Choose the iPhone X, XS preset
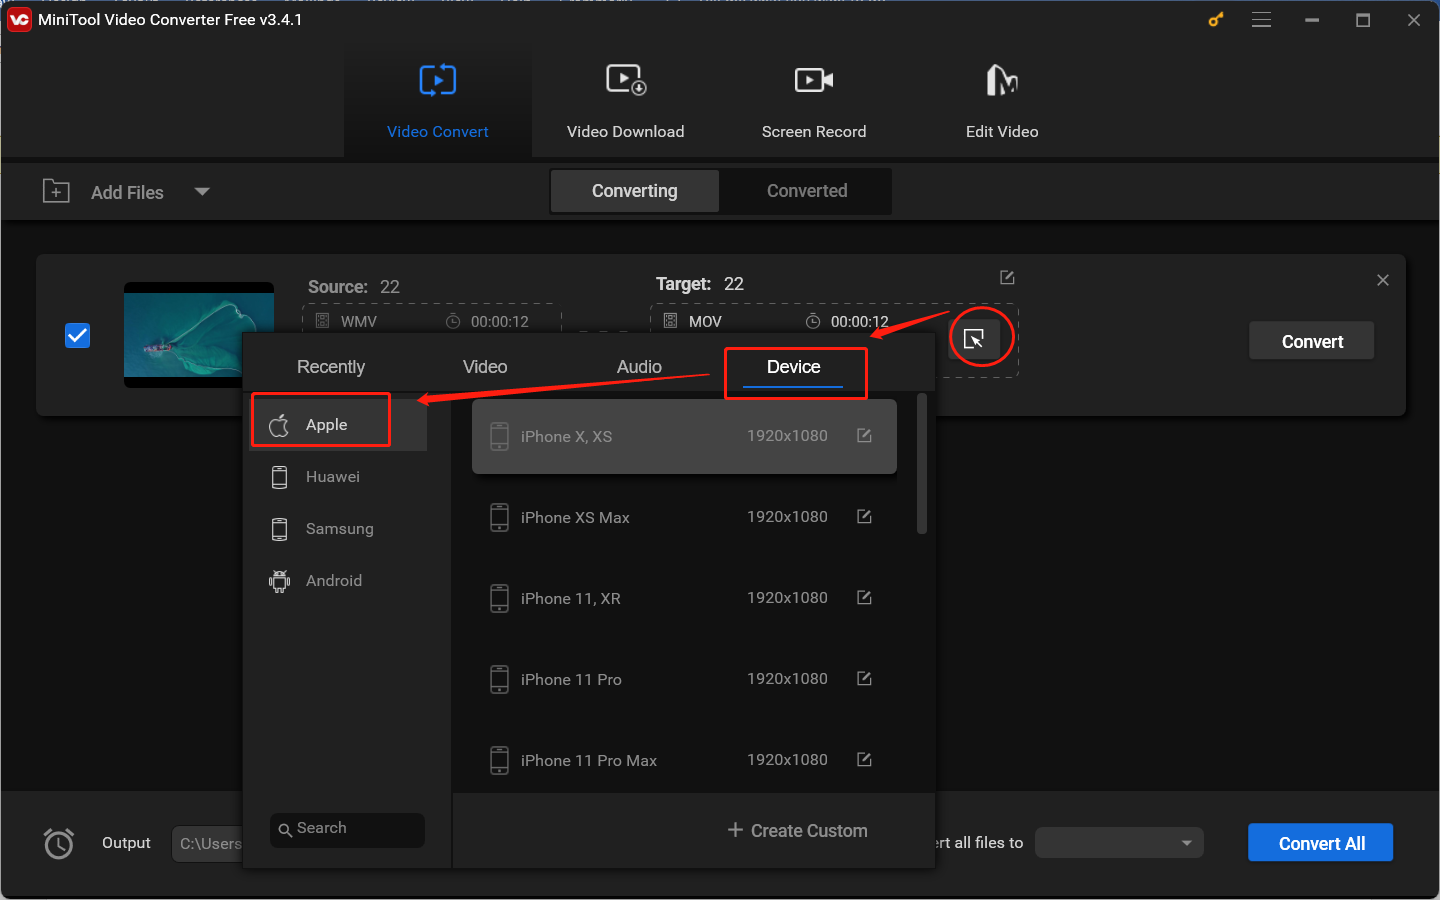1440x900 pixels. pyautogui.click(x=684, y=436)
